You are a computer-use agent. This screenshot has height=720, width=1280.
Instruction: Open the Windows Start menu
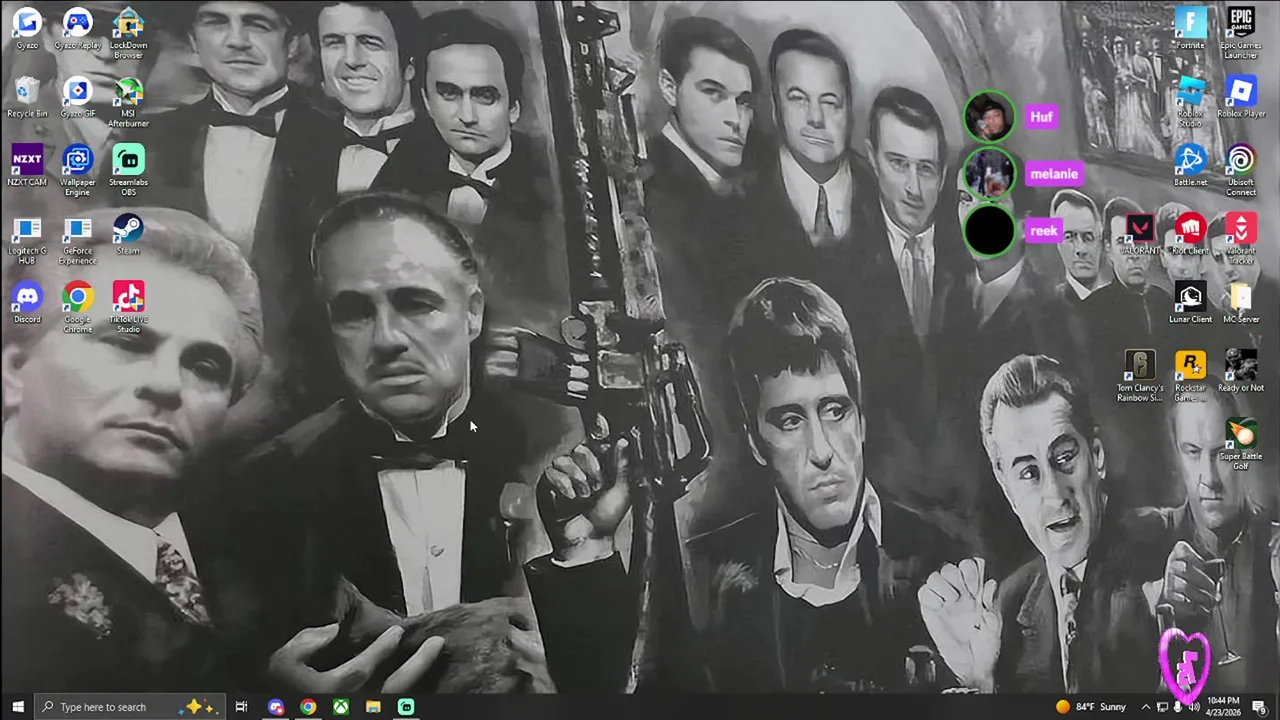[x=17, y=707]
